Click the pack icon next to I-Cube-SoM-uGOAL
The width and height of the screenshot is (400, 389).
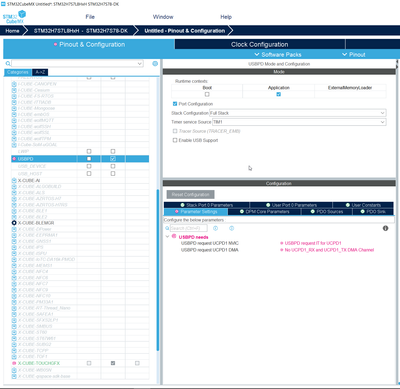pos(14,145)
